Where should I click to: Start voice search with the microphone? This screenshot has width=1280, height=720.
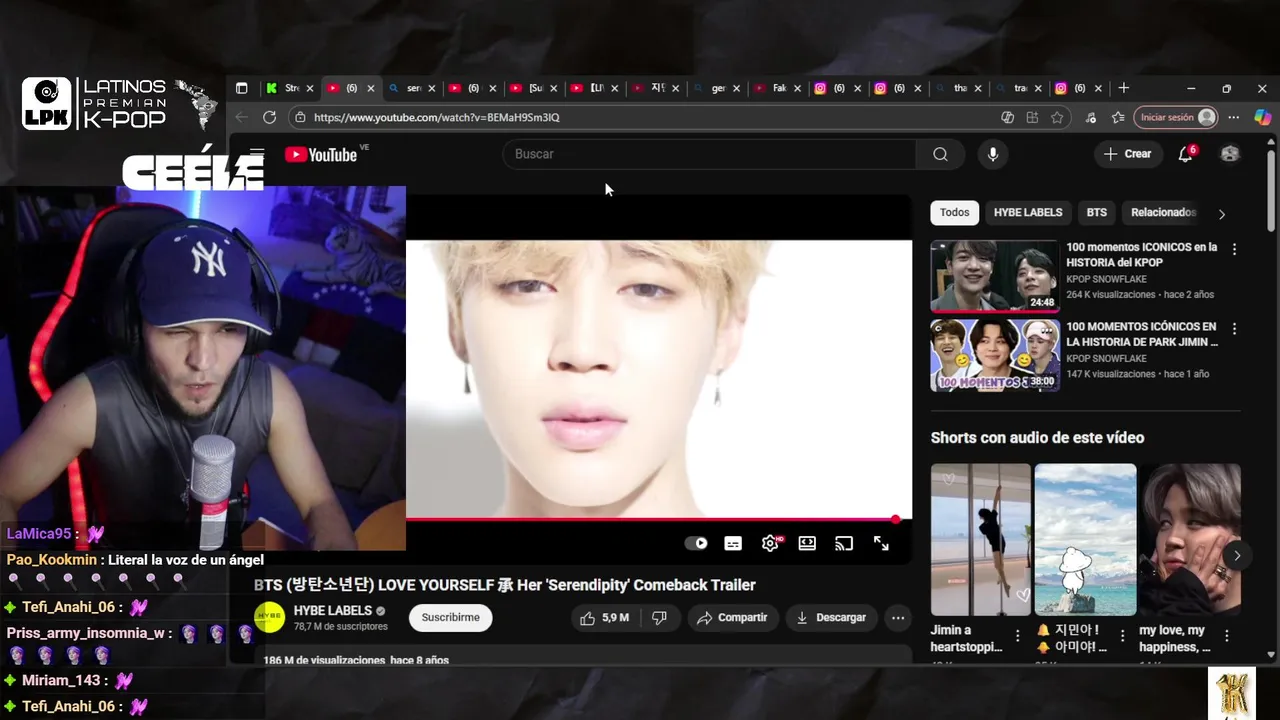pyautogui.click(x=993, y=154)
